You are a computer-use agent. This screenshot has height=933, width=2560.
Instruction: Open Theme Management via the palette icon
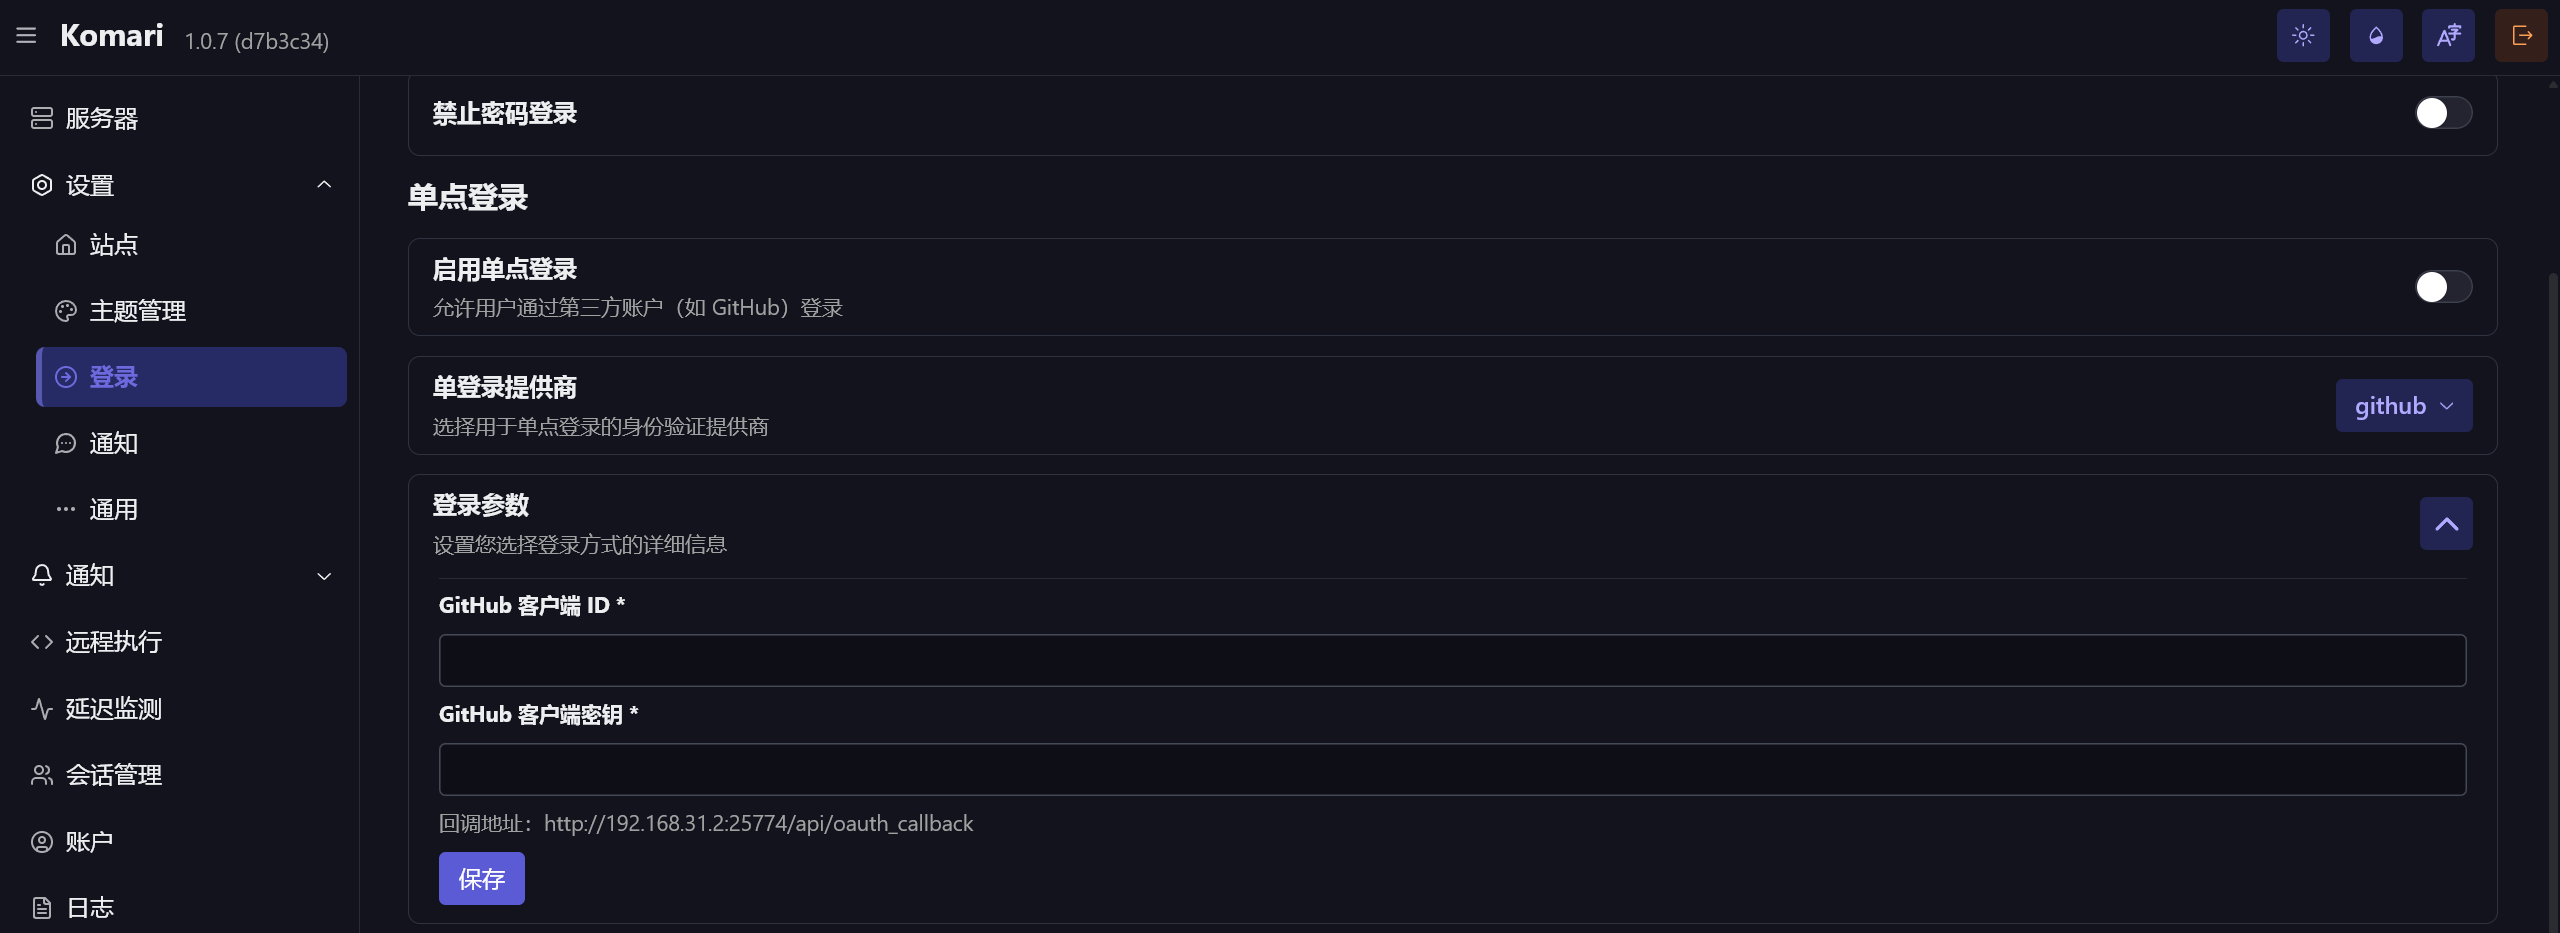[66, 311]
